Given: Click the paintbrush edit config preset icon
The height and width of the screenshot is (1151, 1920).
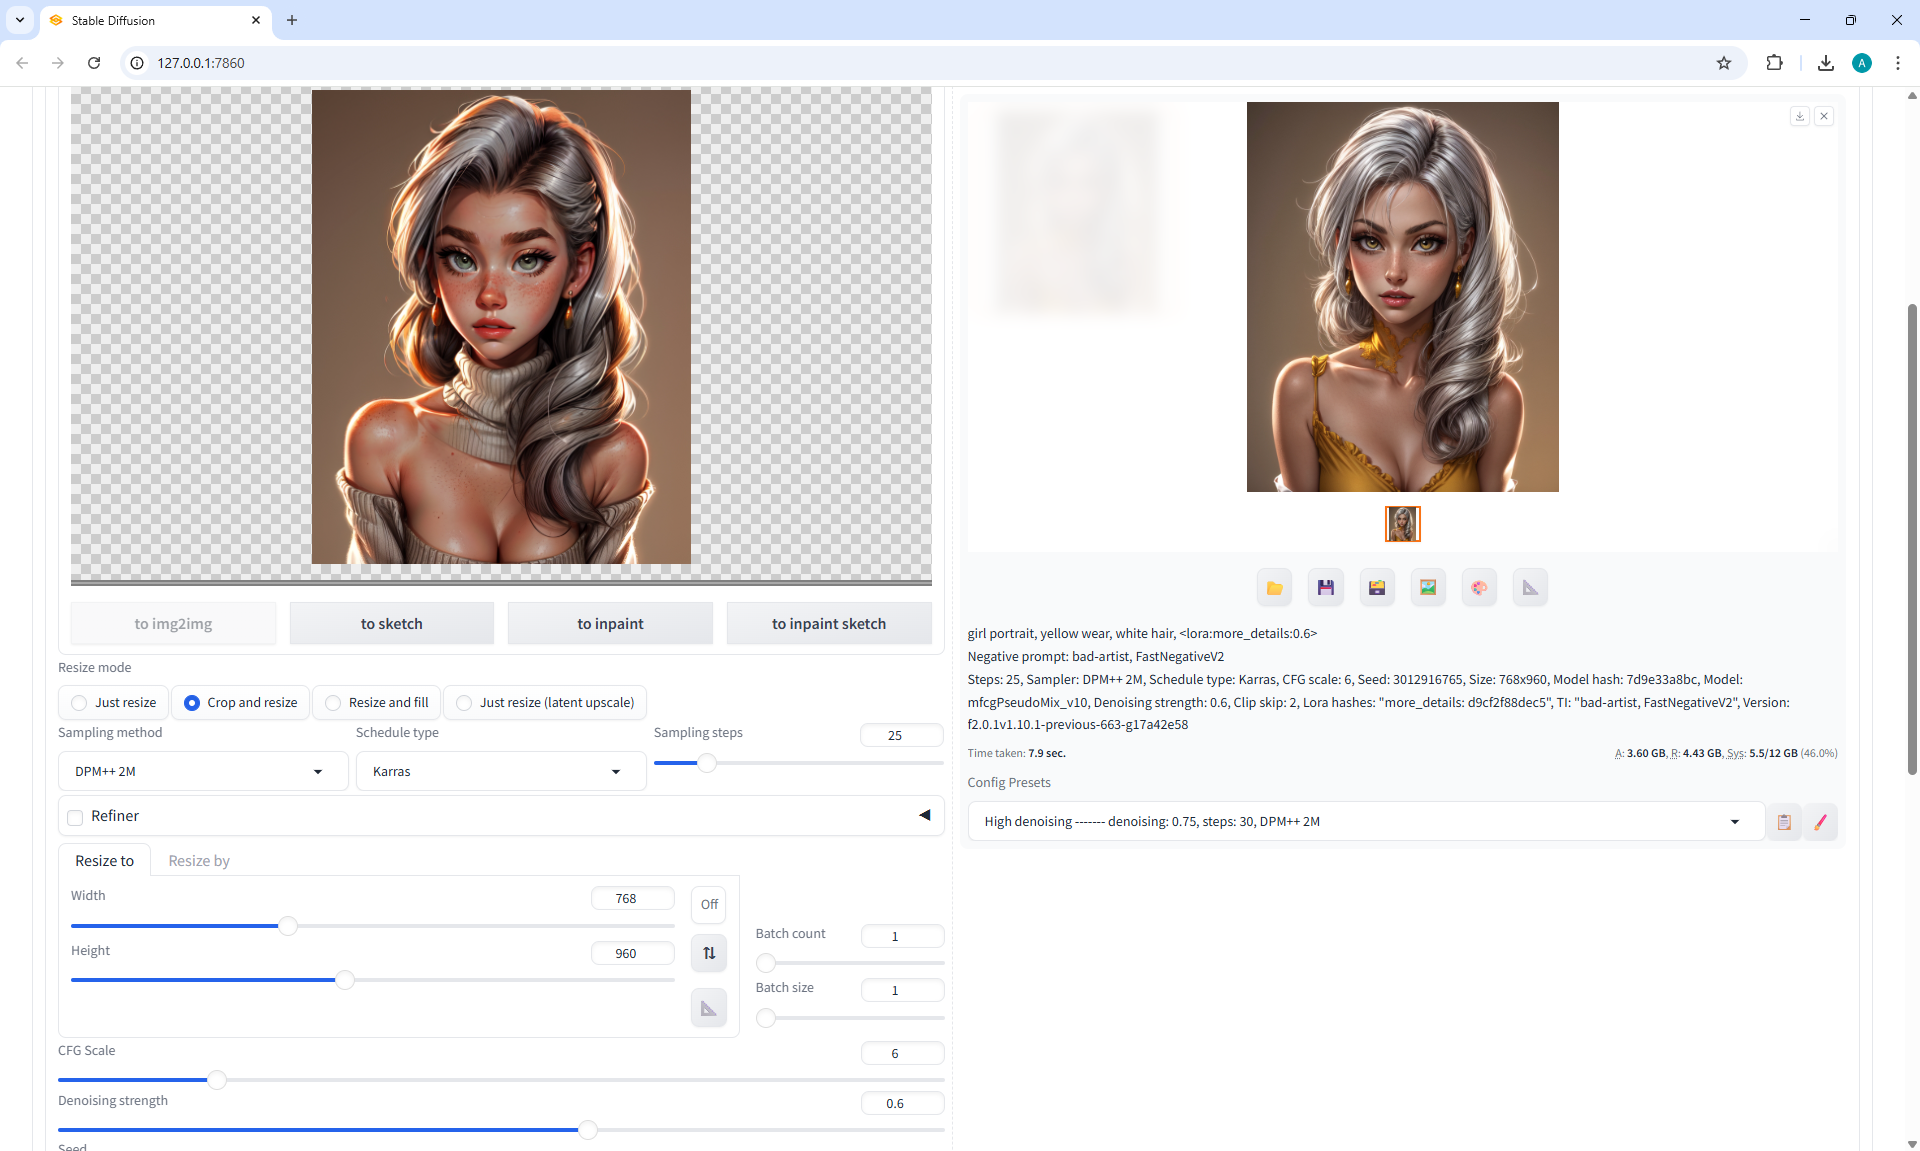Looking at the screenshot, I should point(1820,822).
